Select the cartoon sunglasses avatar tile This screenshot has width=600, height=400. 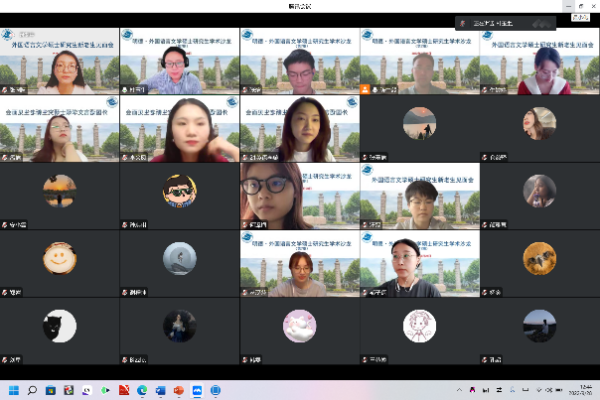click(x=179, y=190)
